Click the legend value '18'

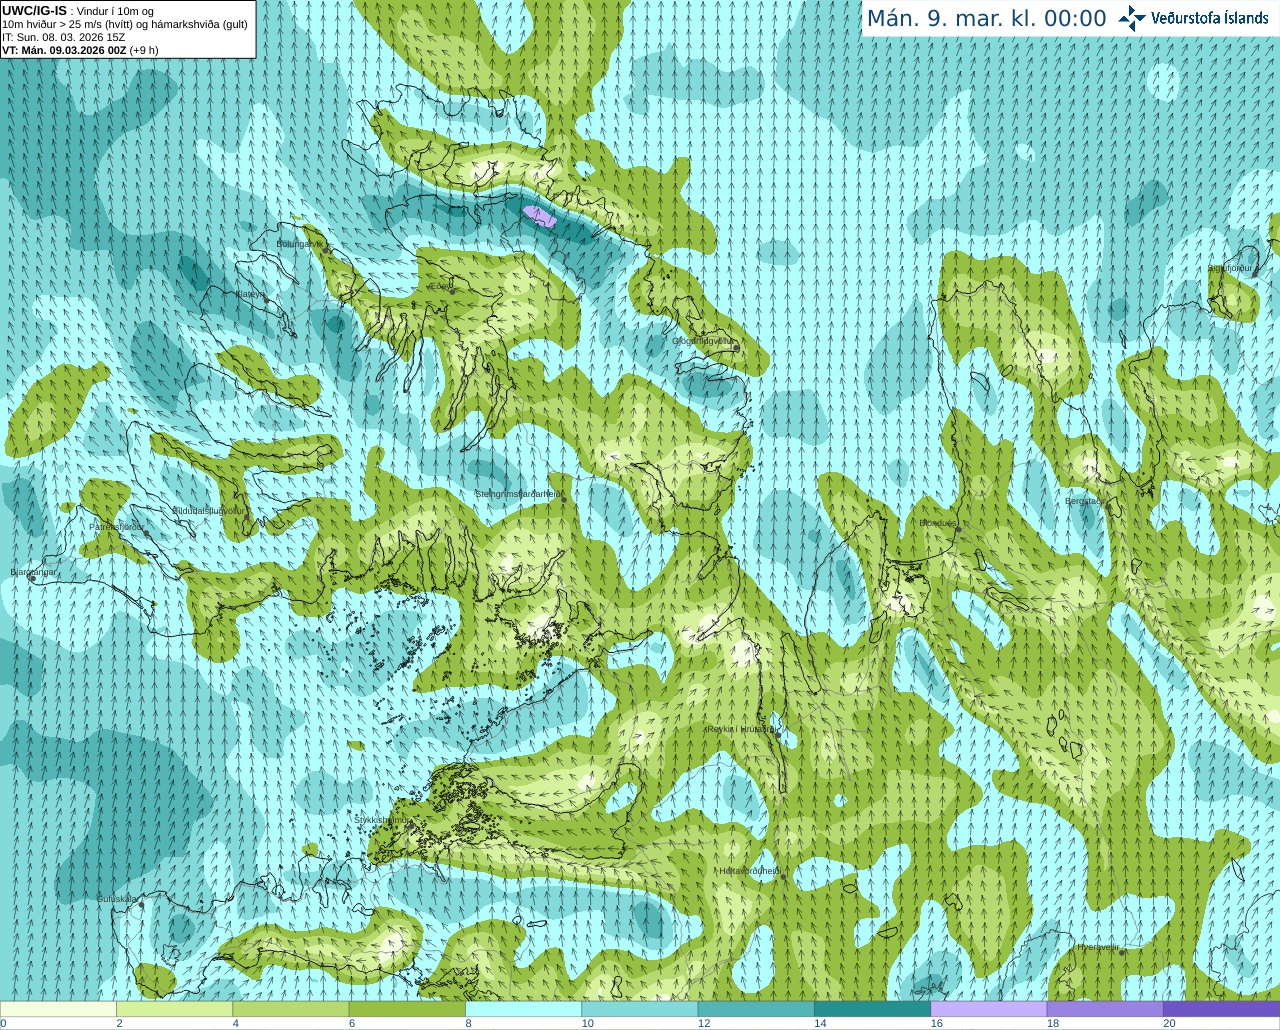(x=1053, y=1023)
